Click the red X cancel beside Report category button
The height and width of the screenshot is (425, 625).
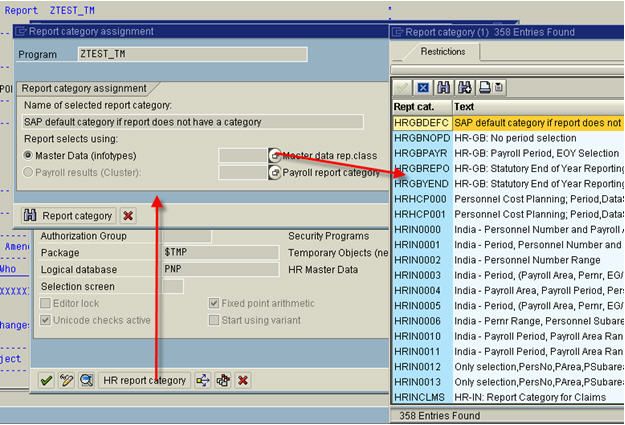click(128, 216)
